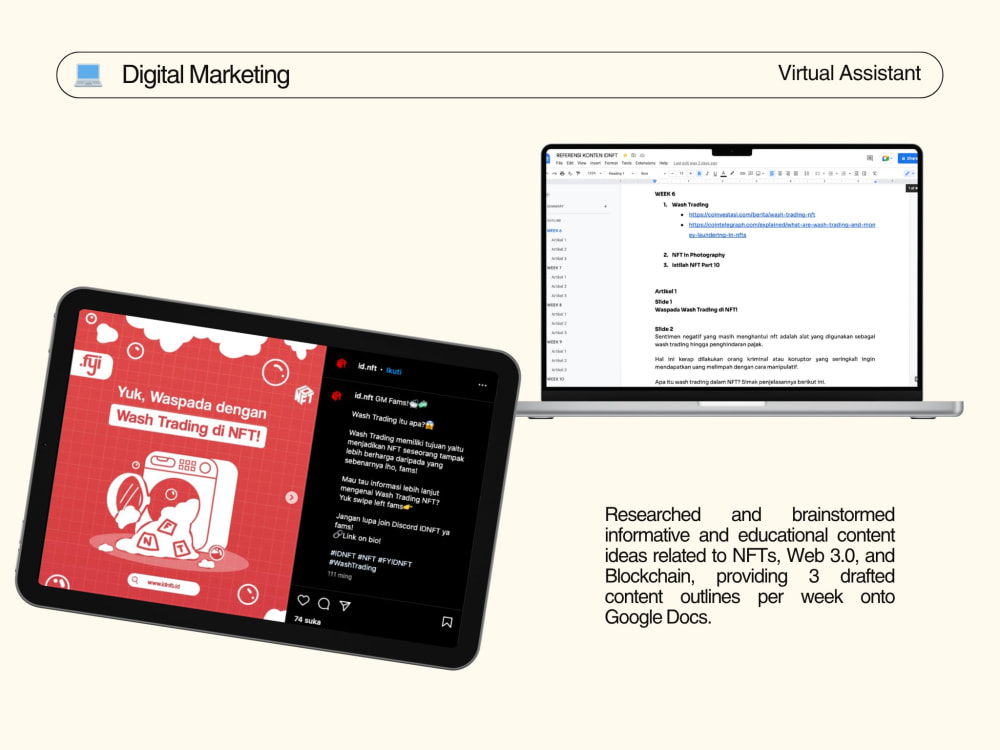The width and height of the screenshot is (1000, 750).
Task: Select right align
Action: click(x=788, y=173)
